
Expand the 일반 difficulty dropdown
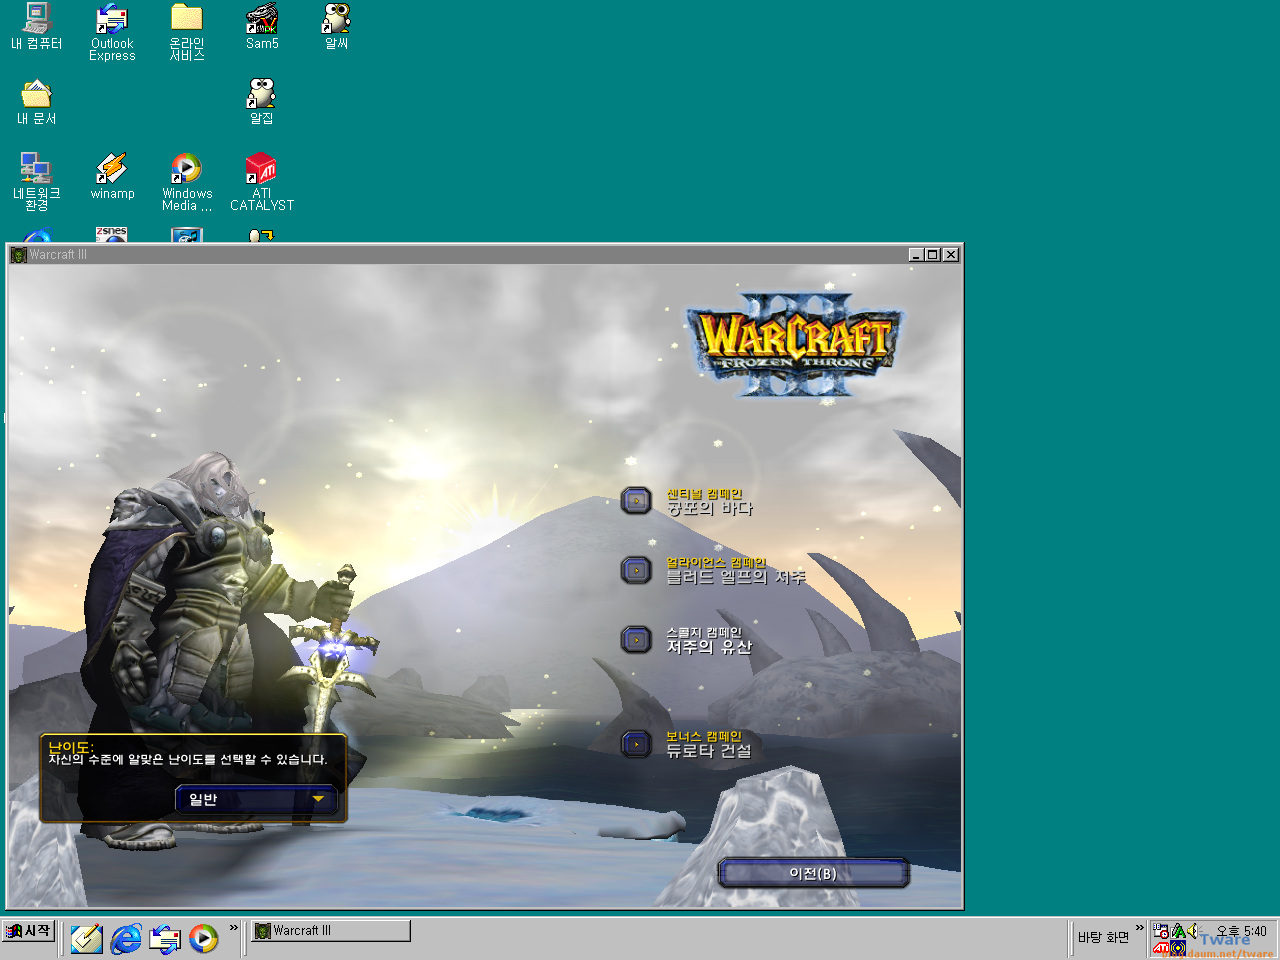click(x=256, y=799)
